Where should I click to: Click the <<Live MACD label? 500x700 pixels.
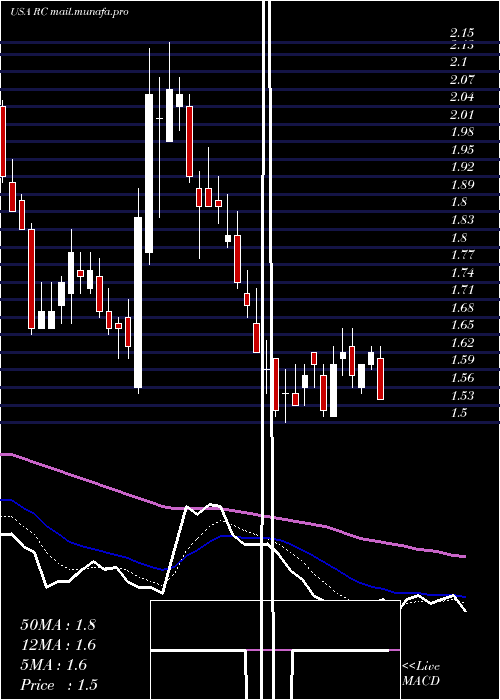(x=421, y=674)
